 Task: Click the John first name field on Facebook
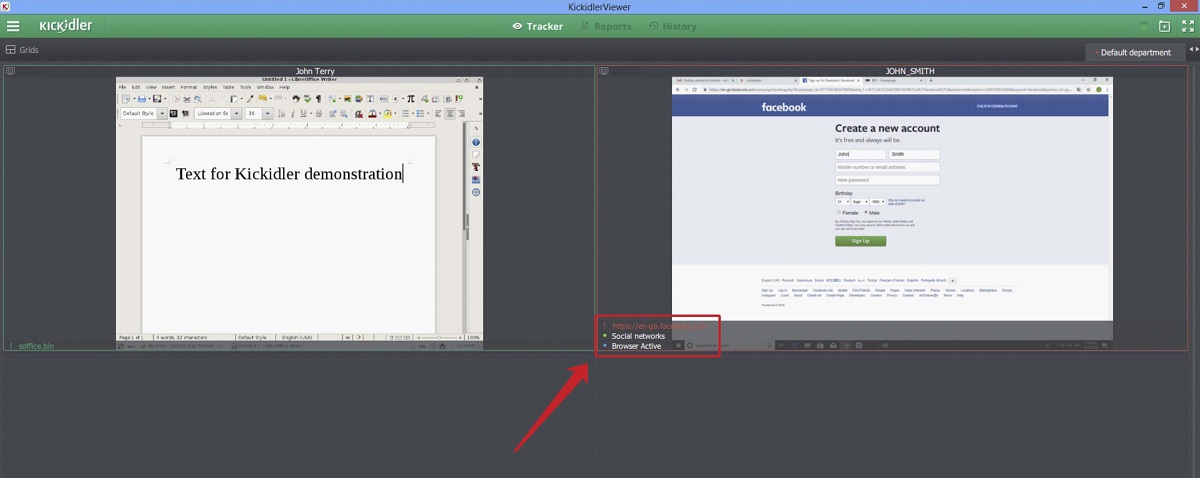point(860,154)
